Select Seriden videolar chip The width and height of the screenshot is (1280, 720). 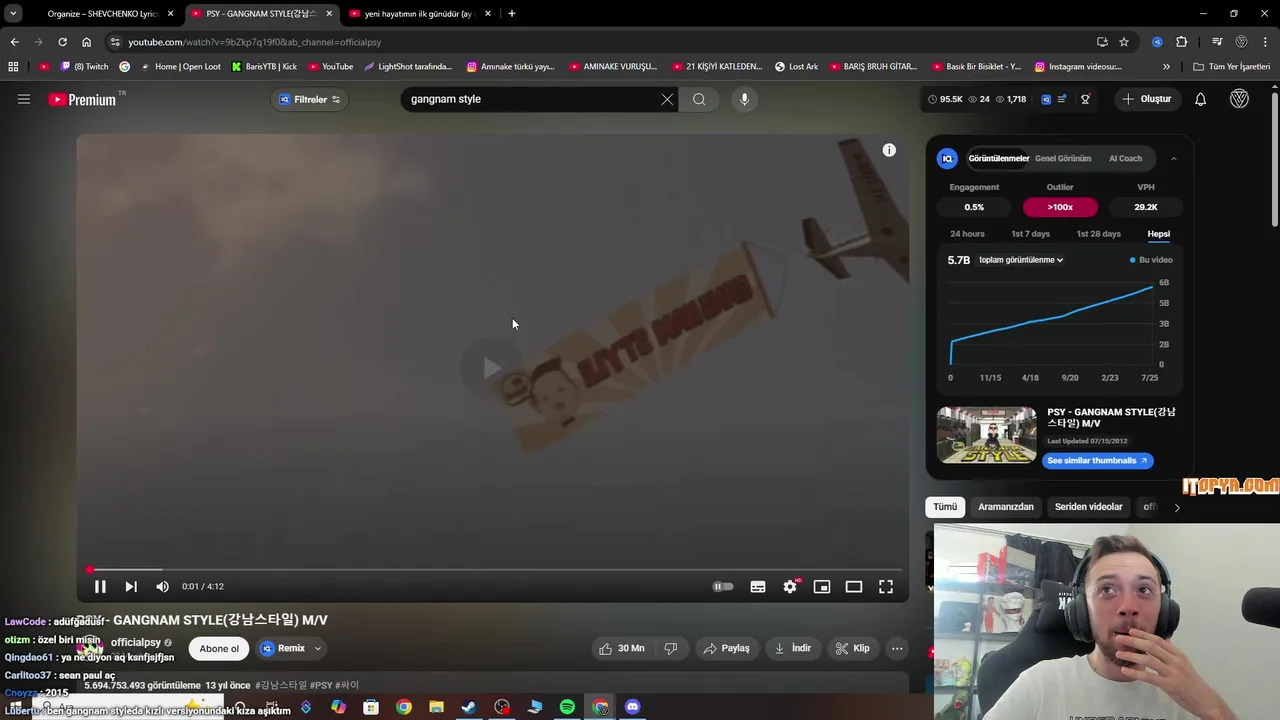1088,507
